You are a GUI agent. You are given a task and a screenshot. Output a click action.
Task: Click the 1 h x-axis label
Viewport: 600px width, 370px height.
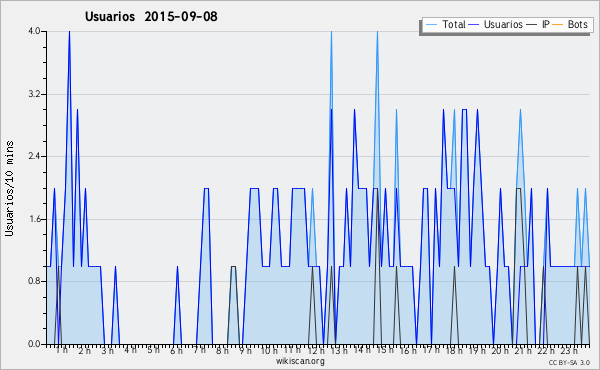point(62,350)
